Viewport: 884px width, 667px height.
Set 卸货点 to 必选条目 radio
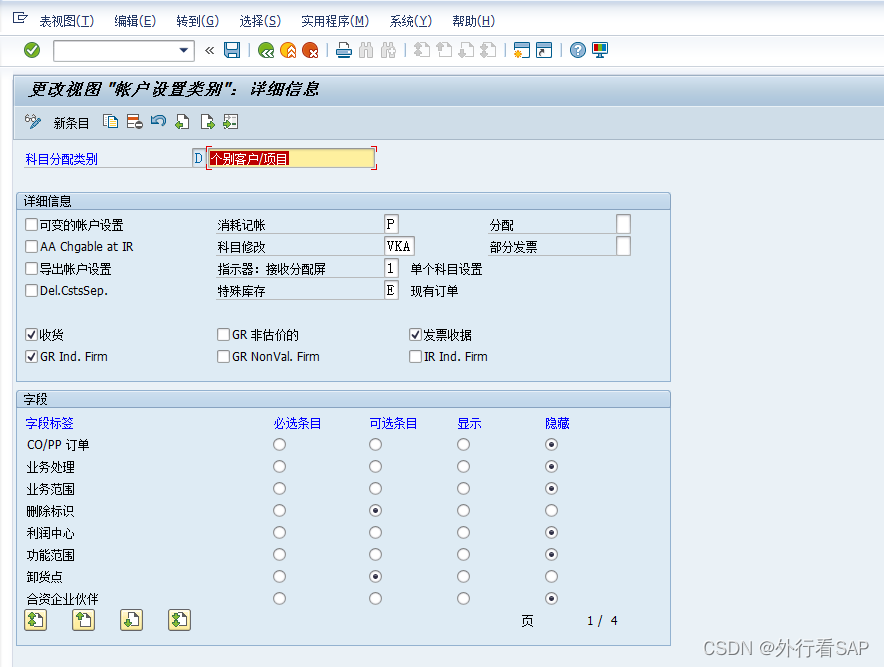point(280,576)
